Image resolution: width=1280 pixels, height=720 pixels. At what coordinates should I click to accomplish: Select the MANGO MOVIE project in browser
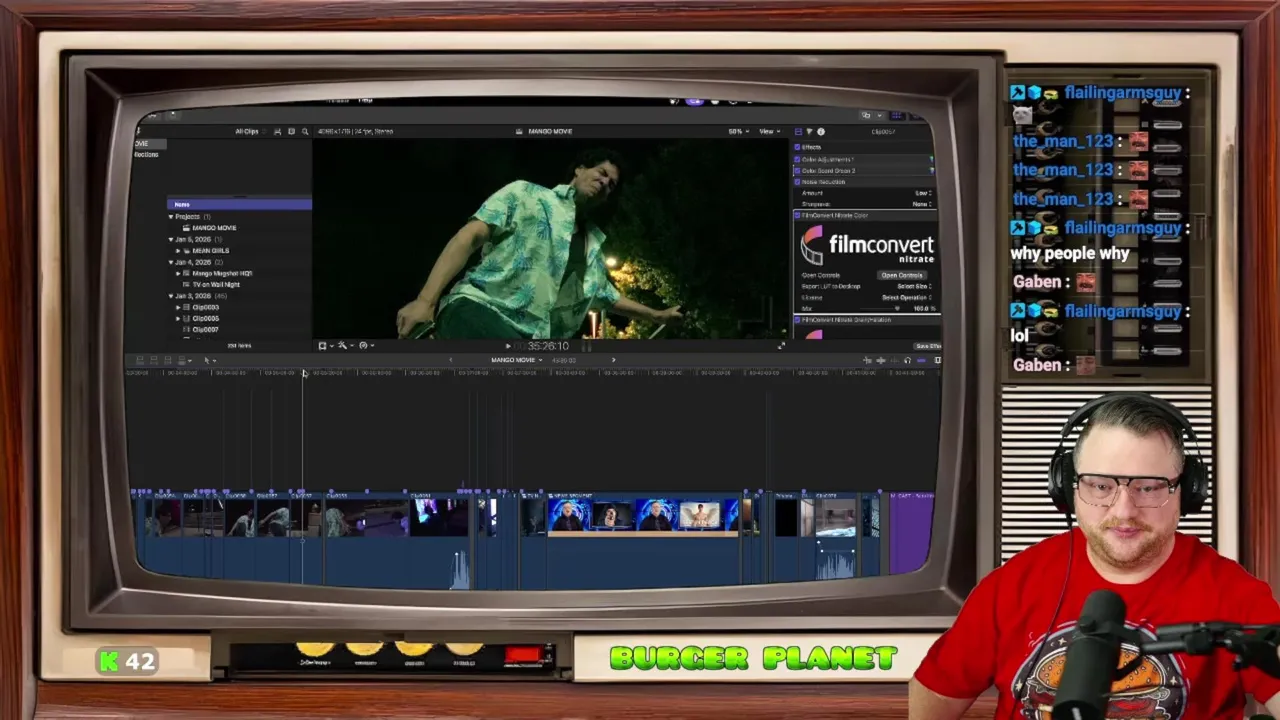[214, 228]
